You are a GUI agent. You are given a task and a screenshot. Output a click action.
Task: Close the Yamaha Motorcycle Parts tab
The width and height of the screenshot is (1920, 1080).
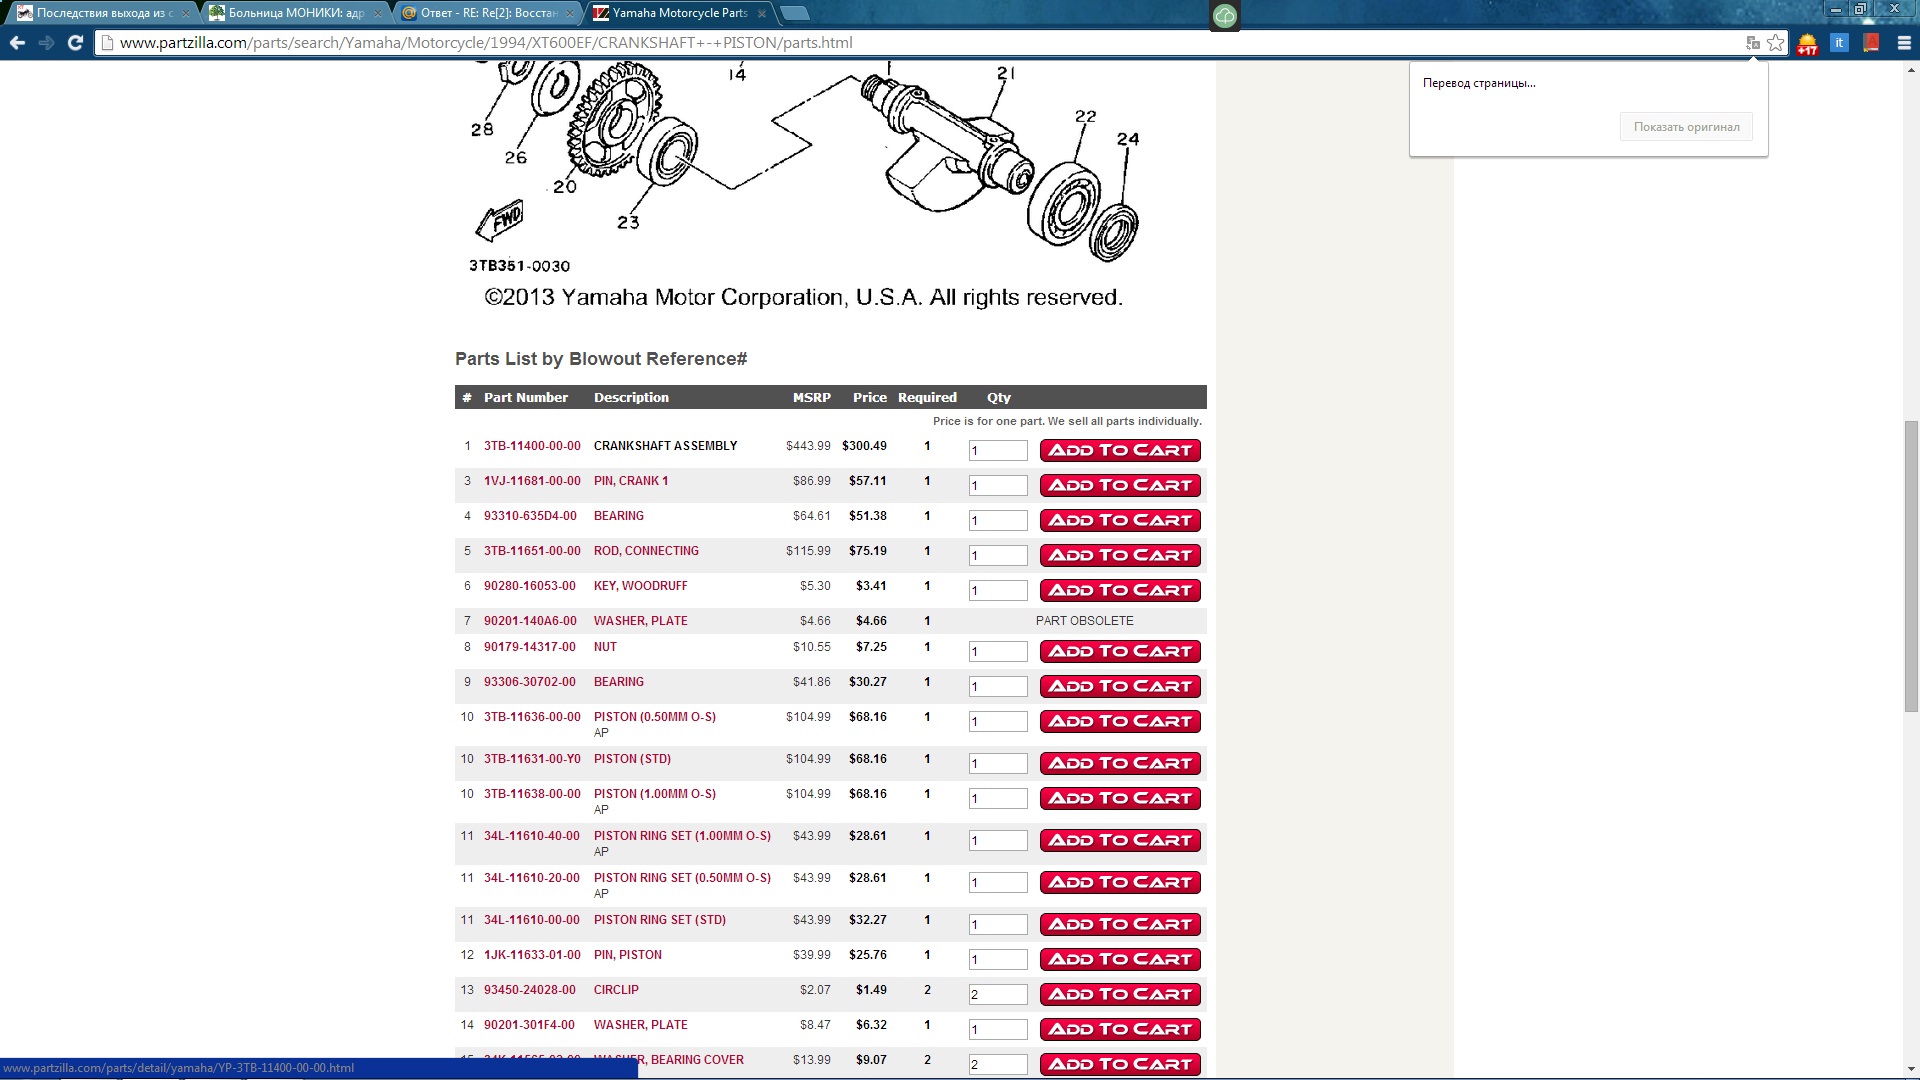762,13
